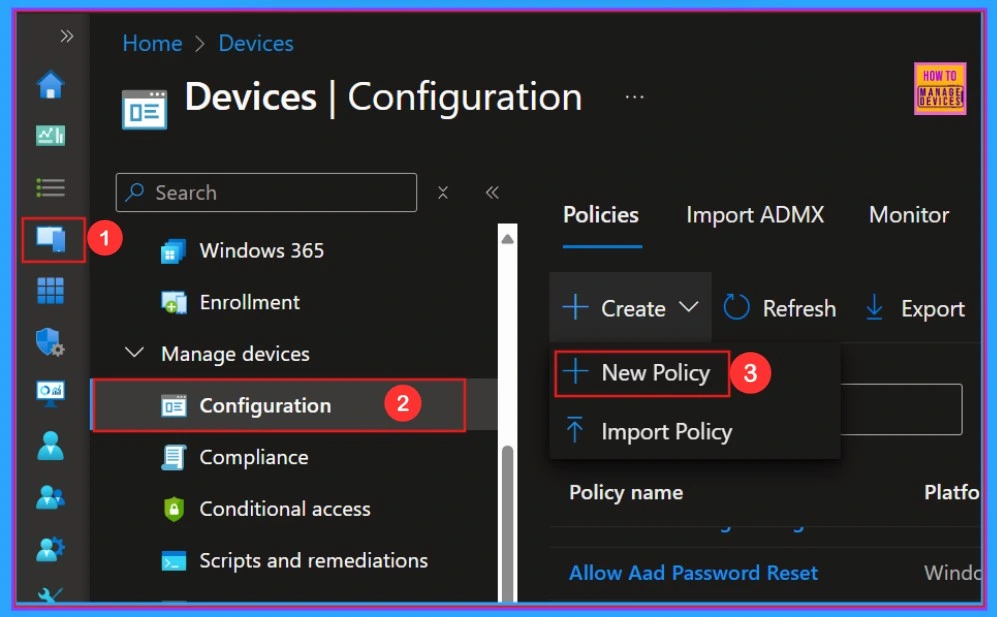
Task: Select the Devices icon in sidebar
Action: coord(51,239)
